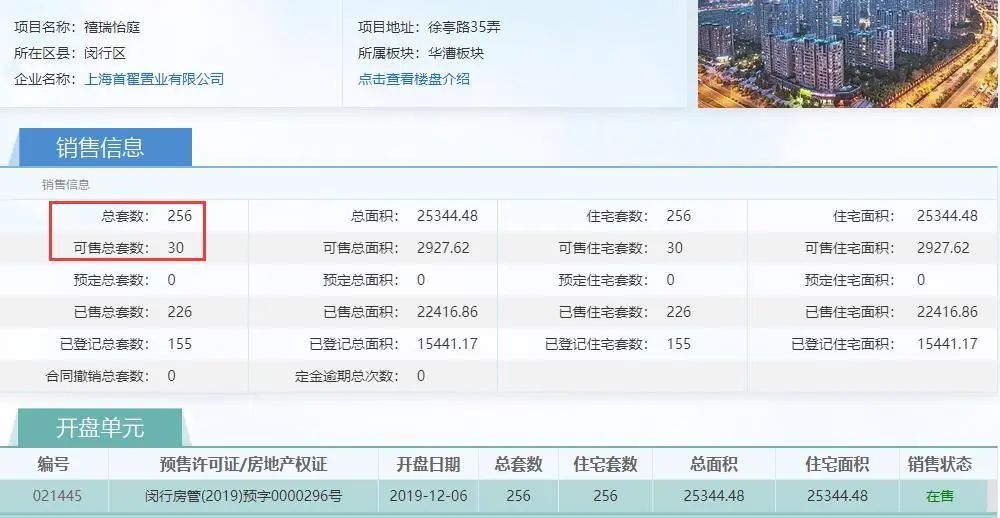Click permit 闵行房管(2019)预字0000296号 cell
This screenshot has height=518, width=1000.
pyautogui.click(x=243, y=496)
